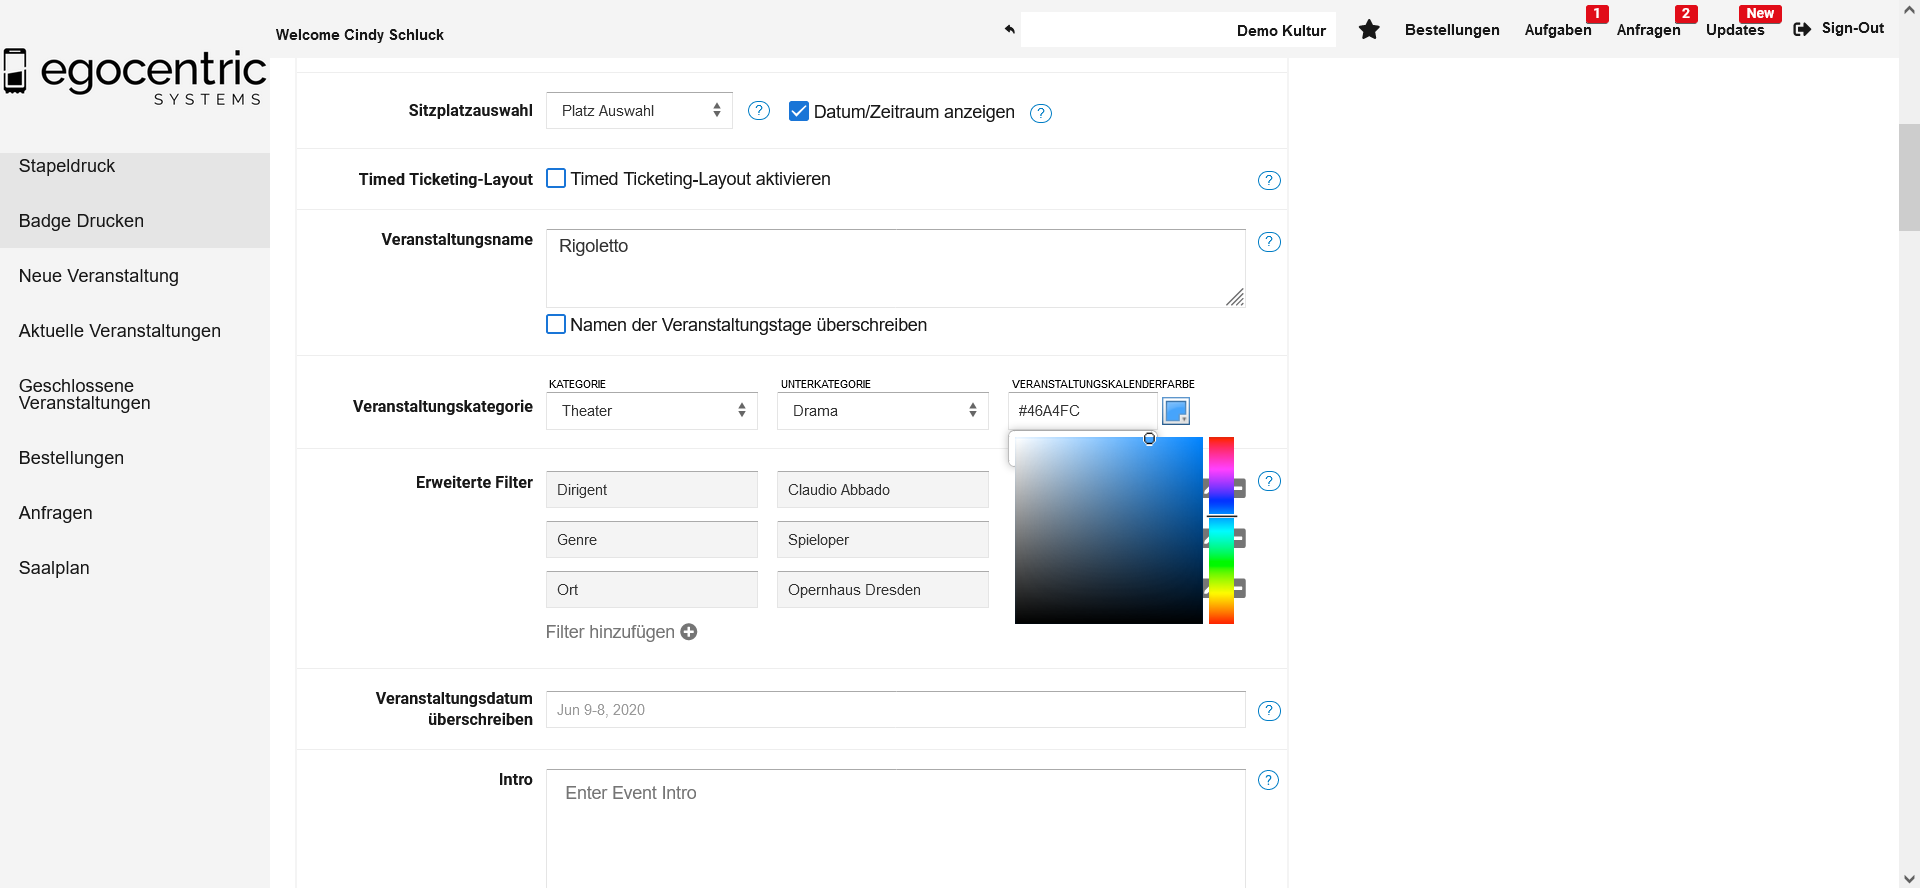The width and height of the screenshot is (1920, 888).
Task: Click help icon next to Intro field
Action: (x=1268, y=780)
